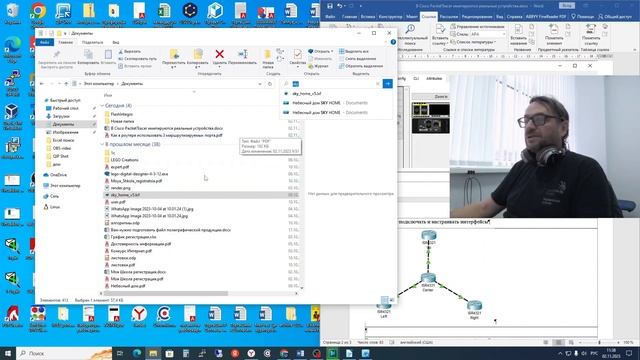Click Share (Общий доступ) in Word
Screen dimensions: 640x360
click(614, 17)
